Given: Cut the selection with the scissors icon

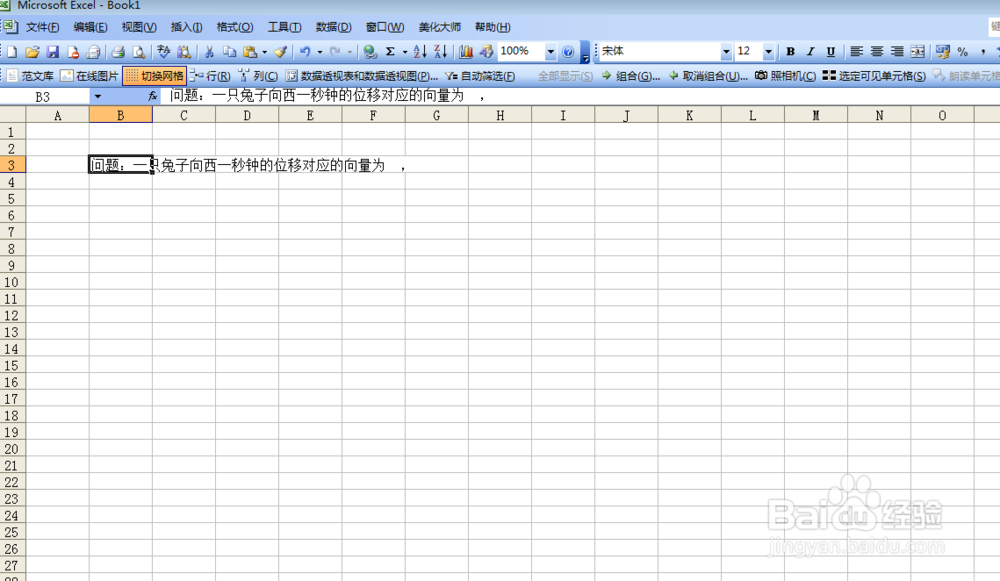Looking at the screenshot, I should coord(209,52).
